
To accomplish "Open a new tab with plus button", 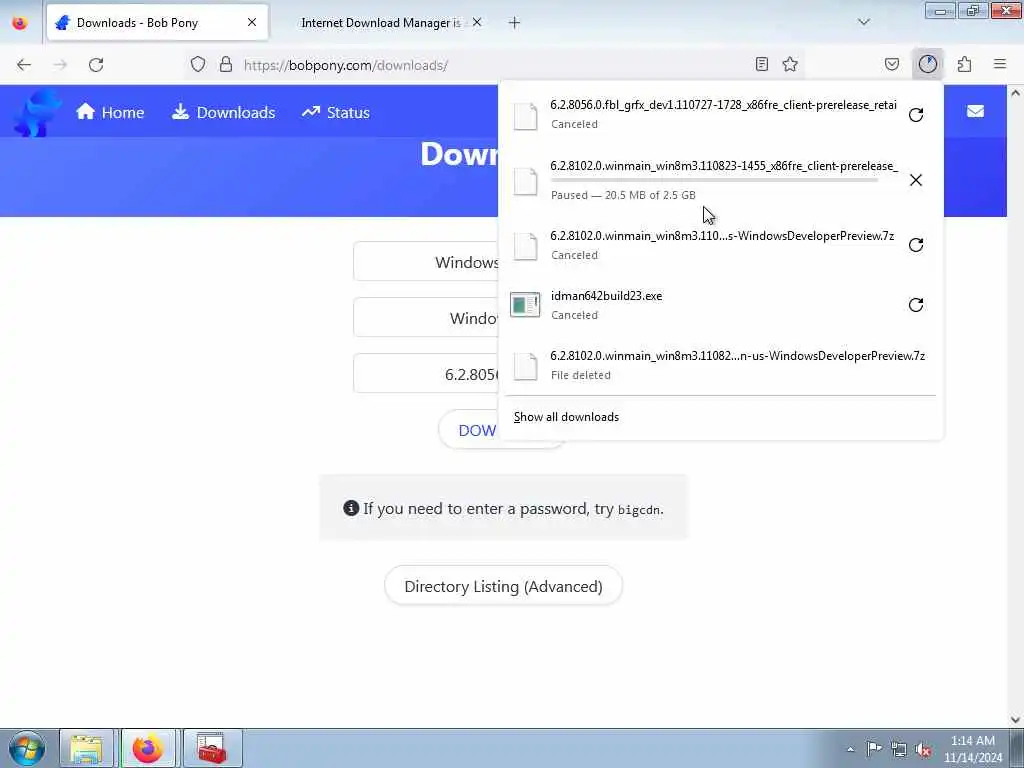I will pyautogui.click(x=514, y=22).
